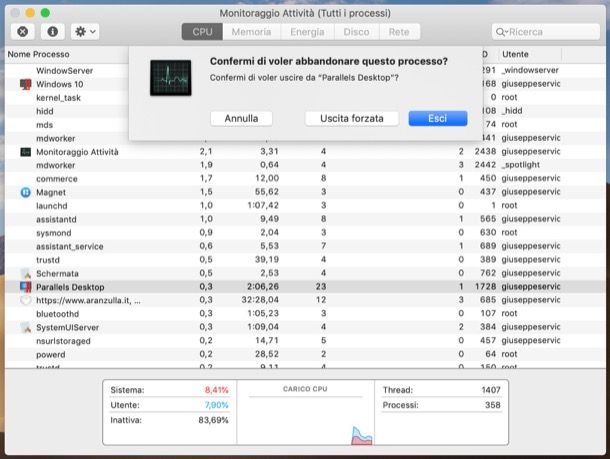Open the gear actions dropdown menu
This screenshot has width=610, height=459.
click(x=85, y=32)
